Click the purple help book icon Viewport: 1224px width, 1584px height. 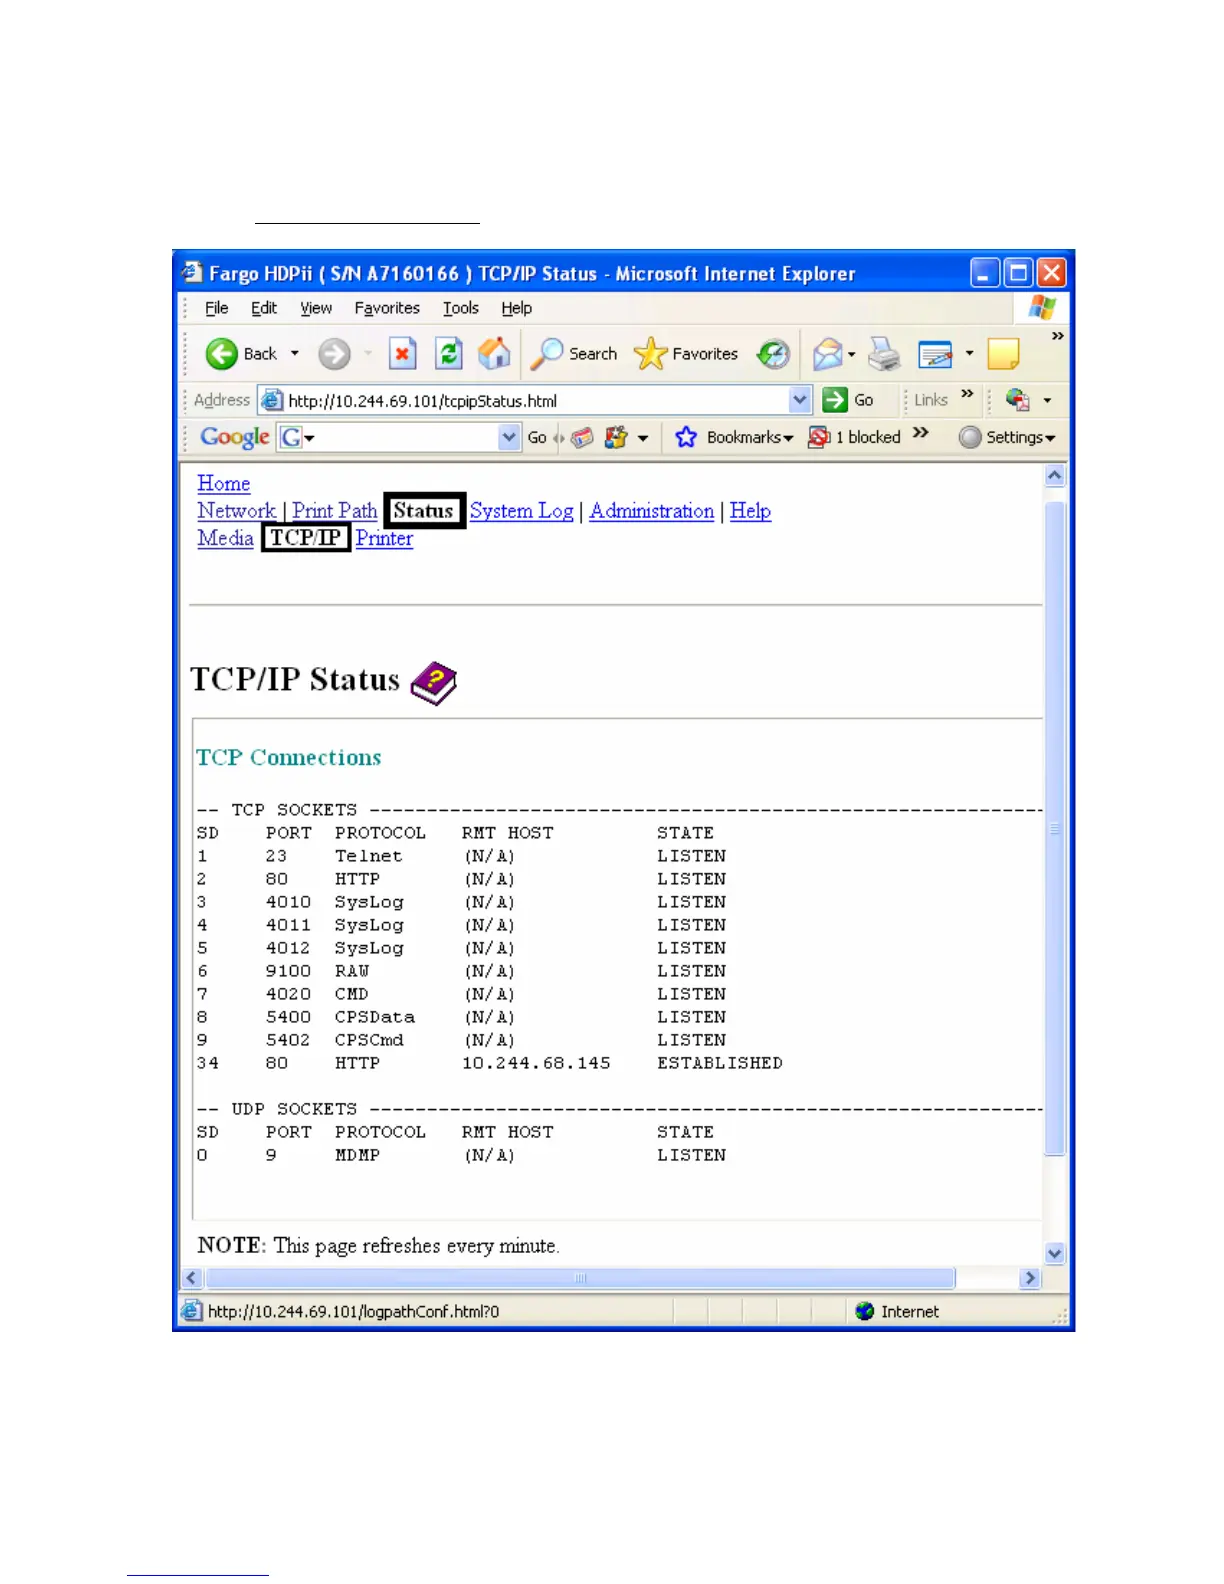click(434, 683)
